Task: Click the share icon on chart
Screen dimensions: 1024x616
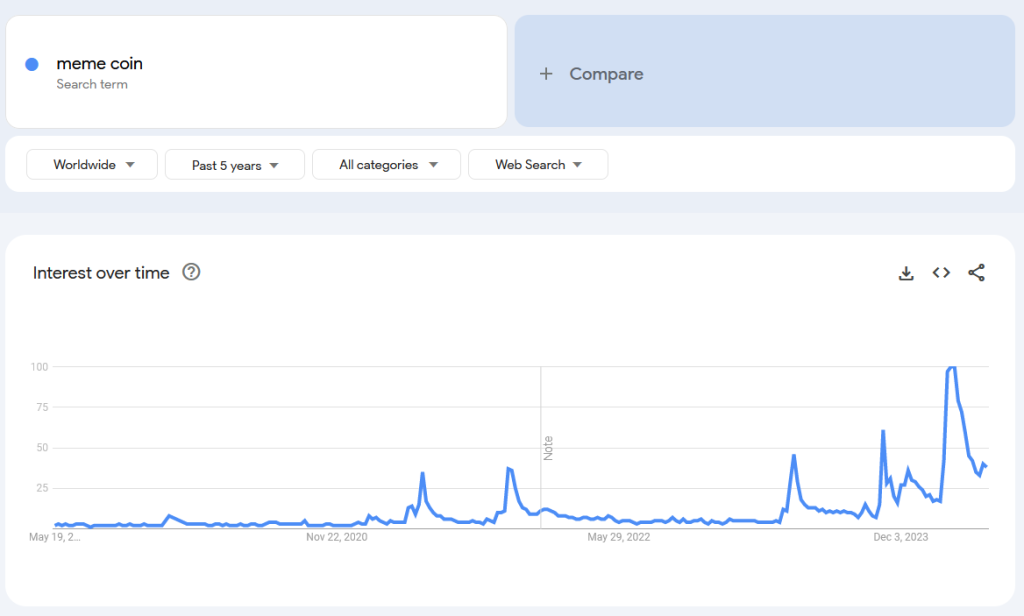Action: coord(977,273)
